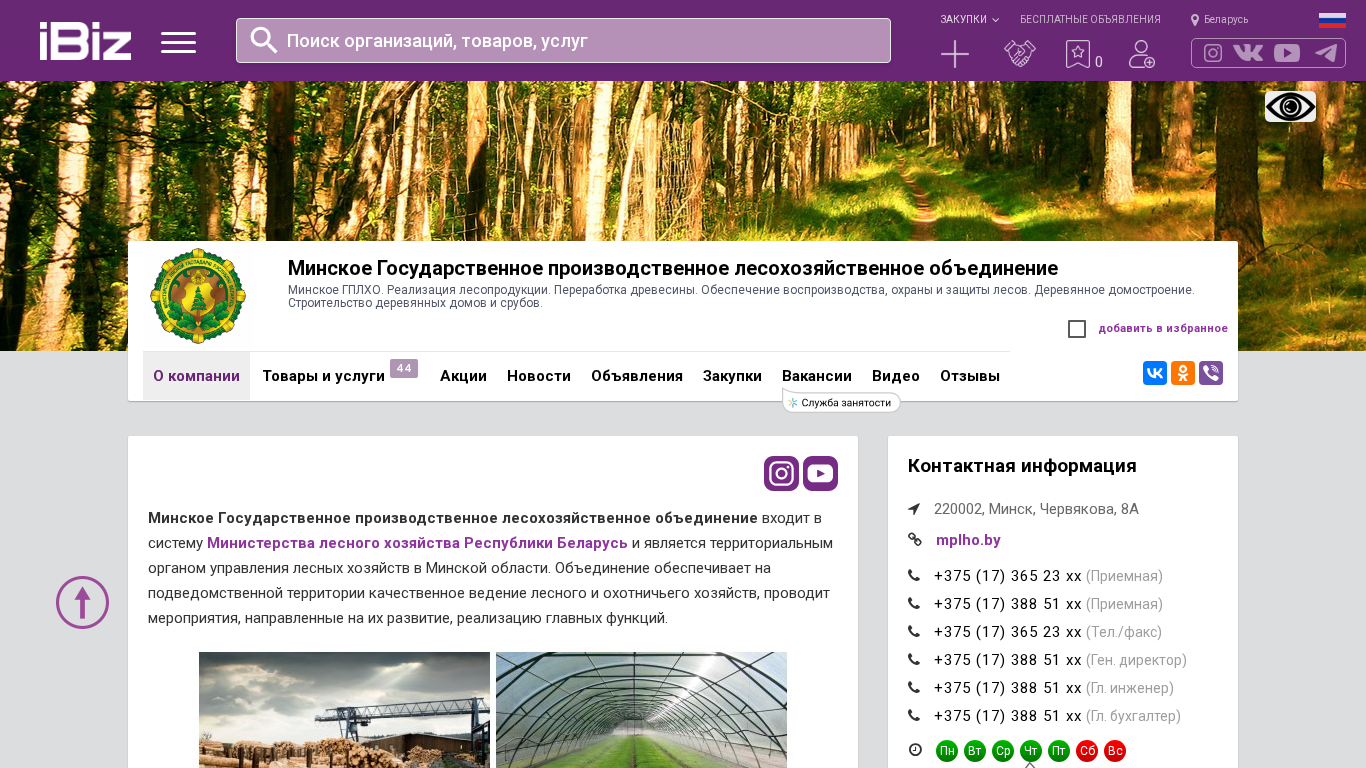
Task: Follow the Министерства лесного хозяйства link
Action: [x=417, y=543]
